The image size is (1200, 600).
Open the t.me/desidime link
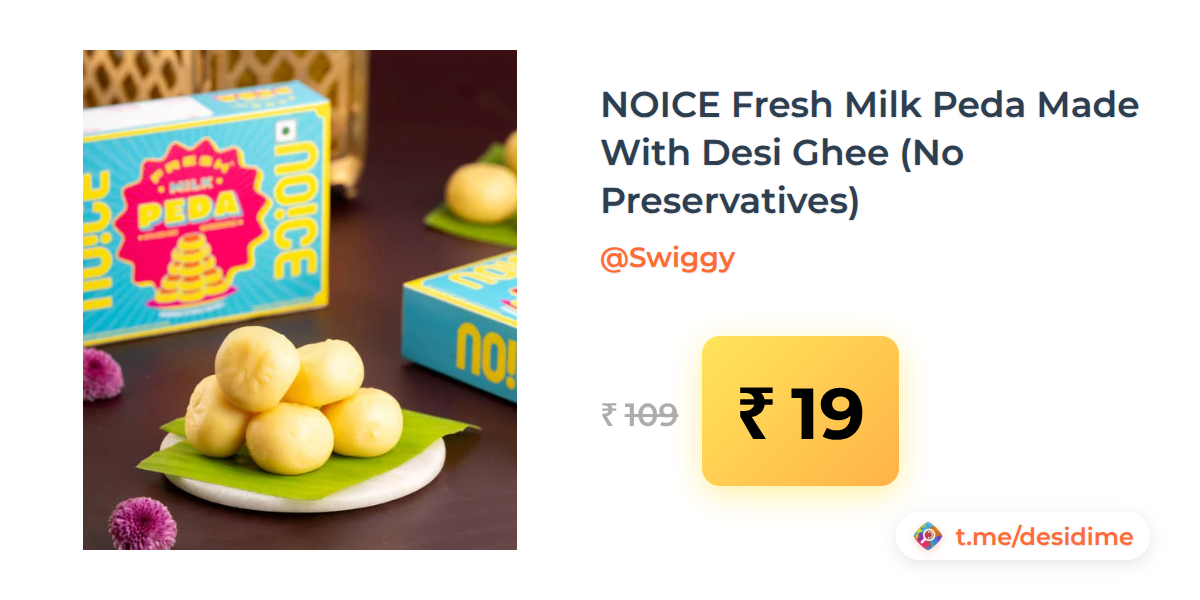point(1044,537)
